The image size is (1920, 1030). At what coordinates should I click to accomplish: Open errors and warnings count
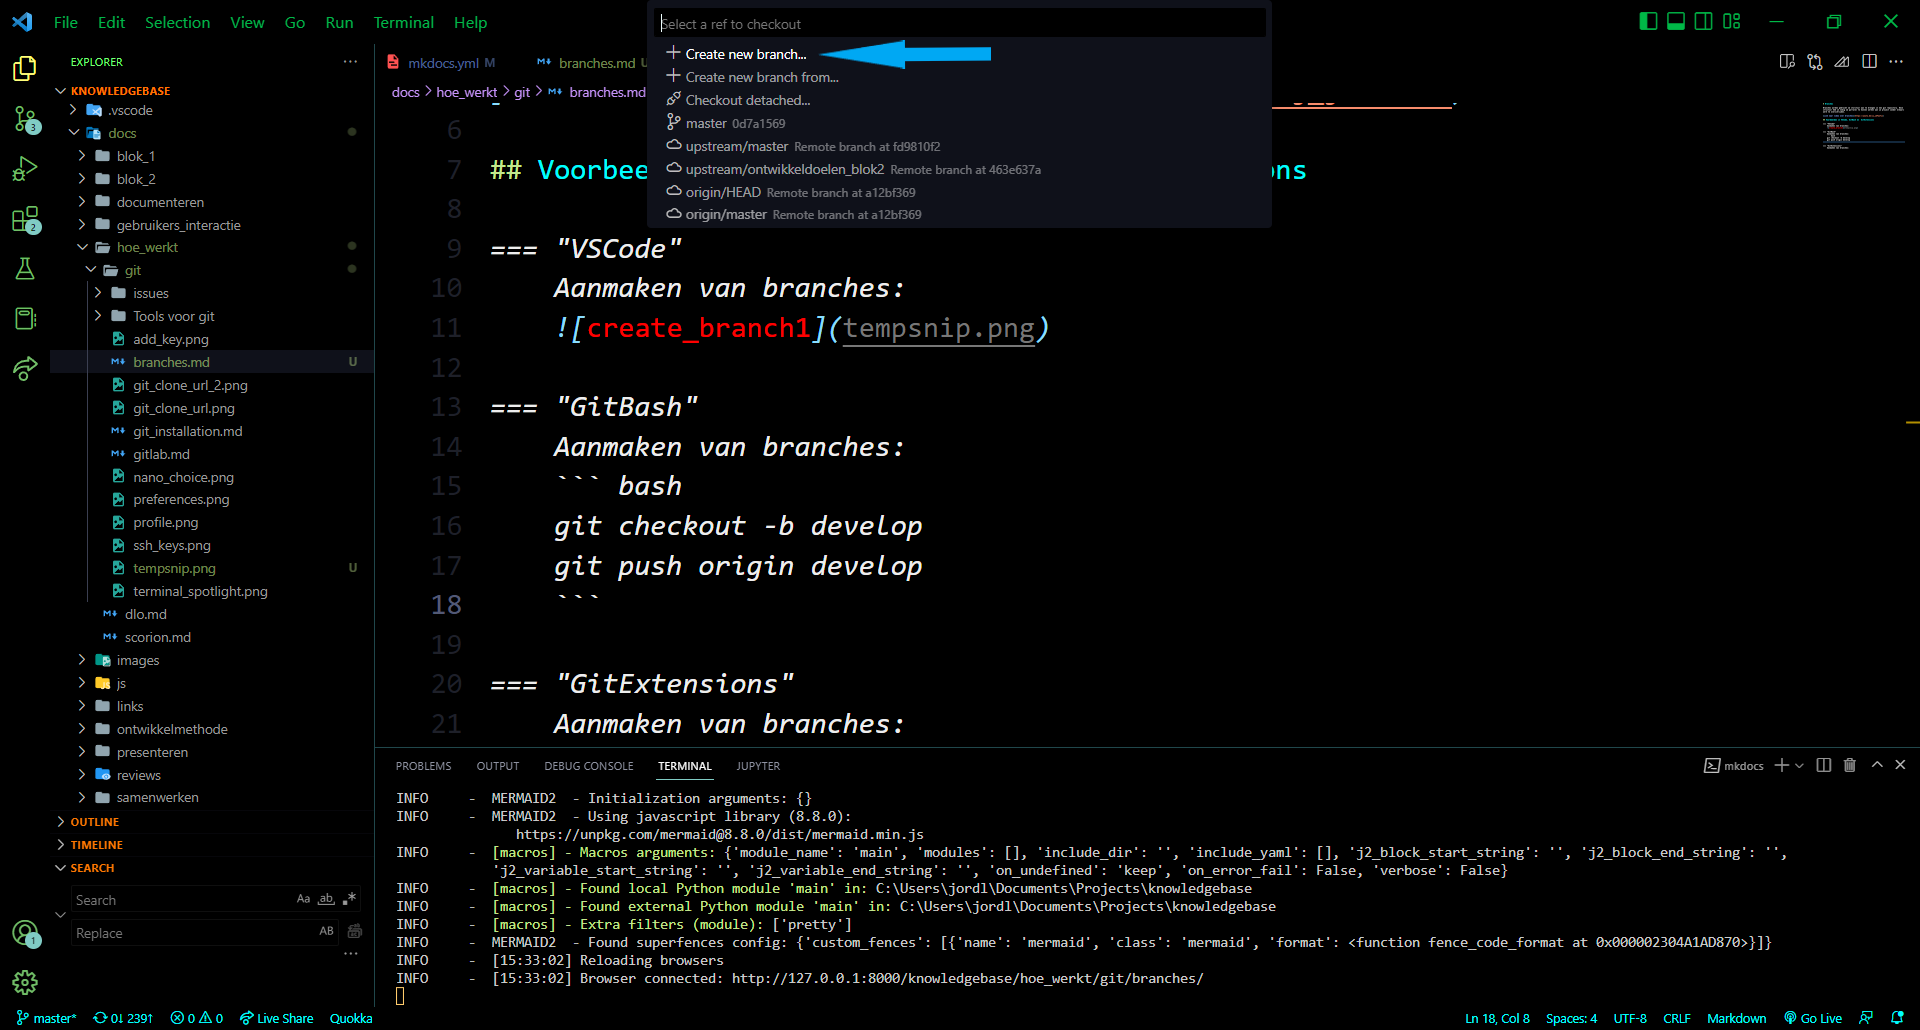tap(197, 1018)
